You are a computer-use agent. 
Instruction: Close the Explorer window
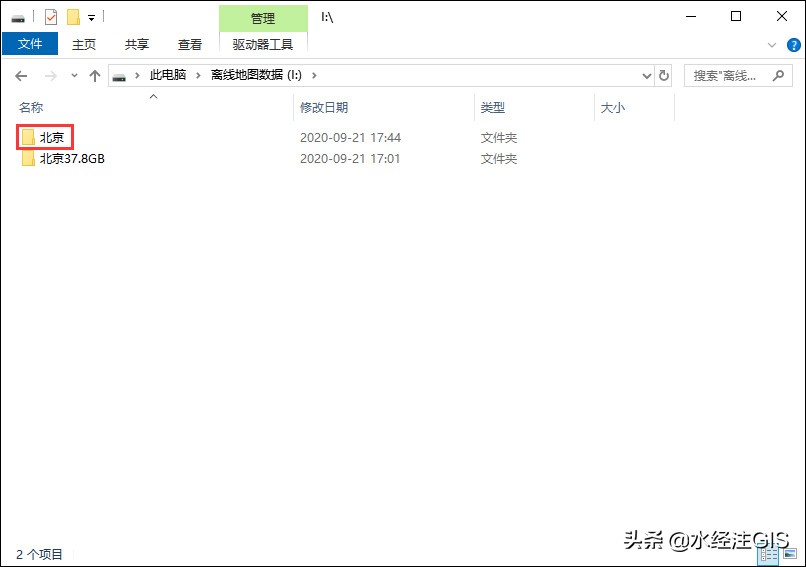click(782, 16)
